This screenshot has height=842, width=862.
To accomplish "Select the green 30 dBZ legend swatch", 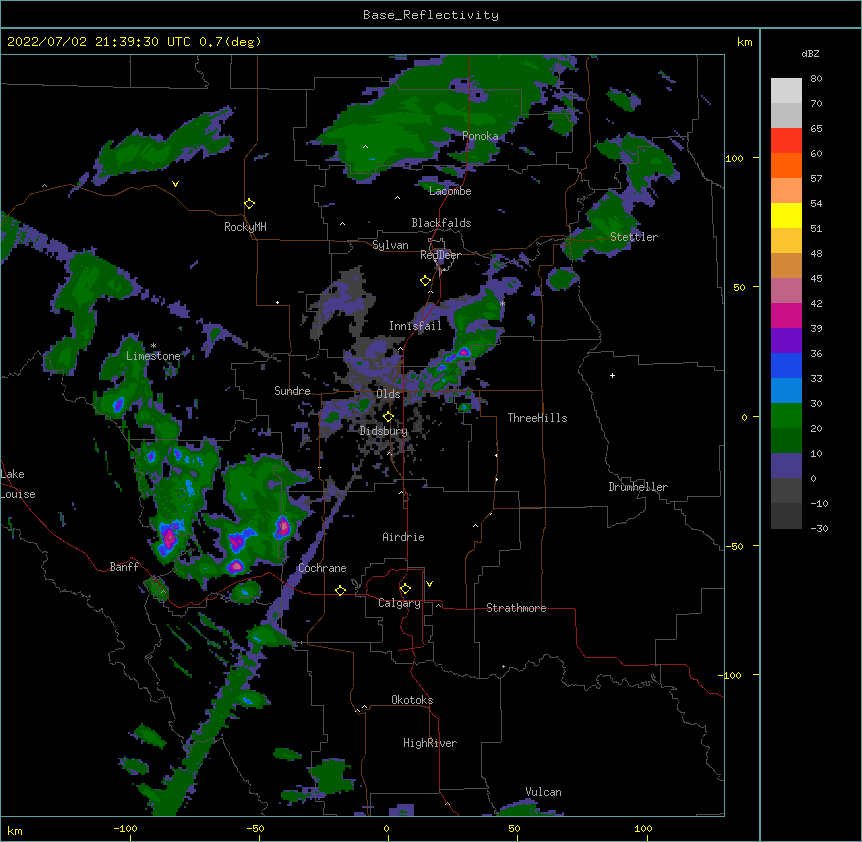I will [786, 416].
